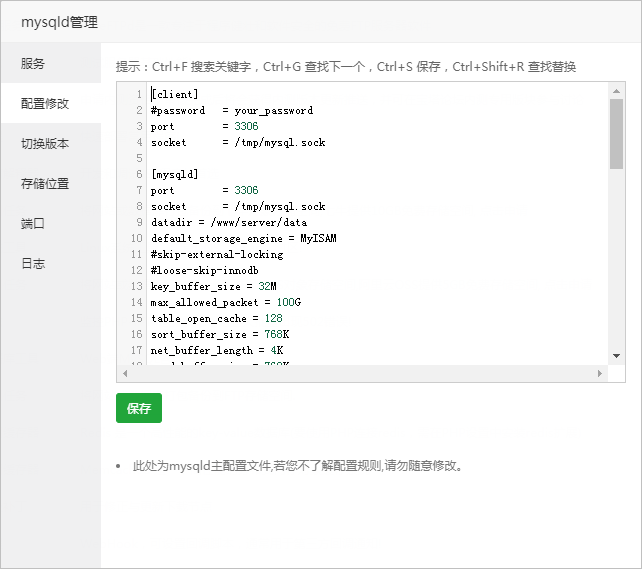This screenshot has width=642, height=569.
Task: Click the max_allowed_packet = 100G line
Action: click(226, 302)
